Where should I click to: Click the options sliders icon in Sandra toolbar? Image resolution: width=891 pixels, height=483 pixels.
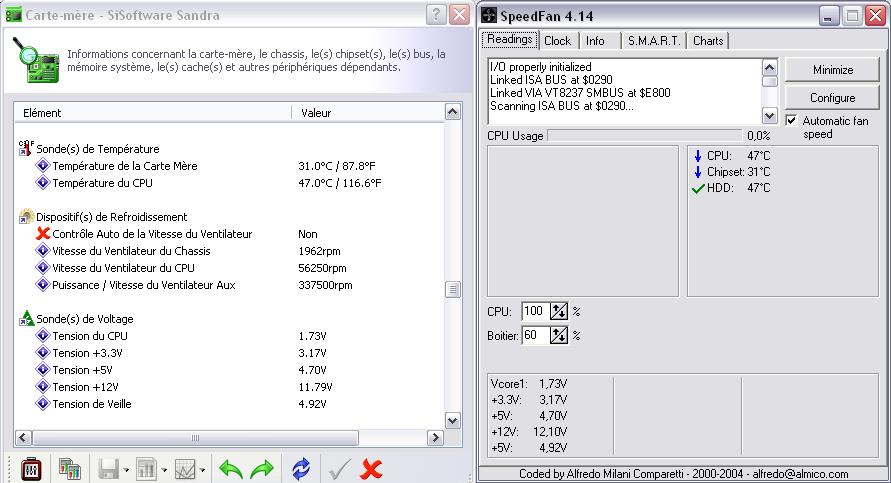pos(30,468)
